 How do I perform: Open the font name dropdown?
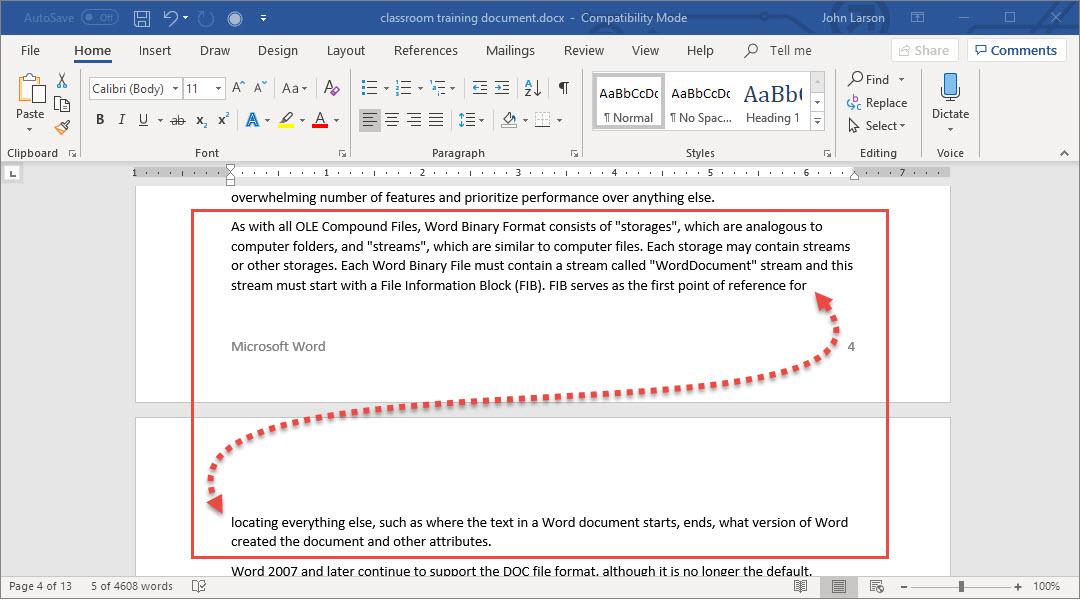176,89
